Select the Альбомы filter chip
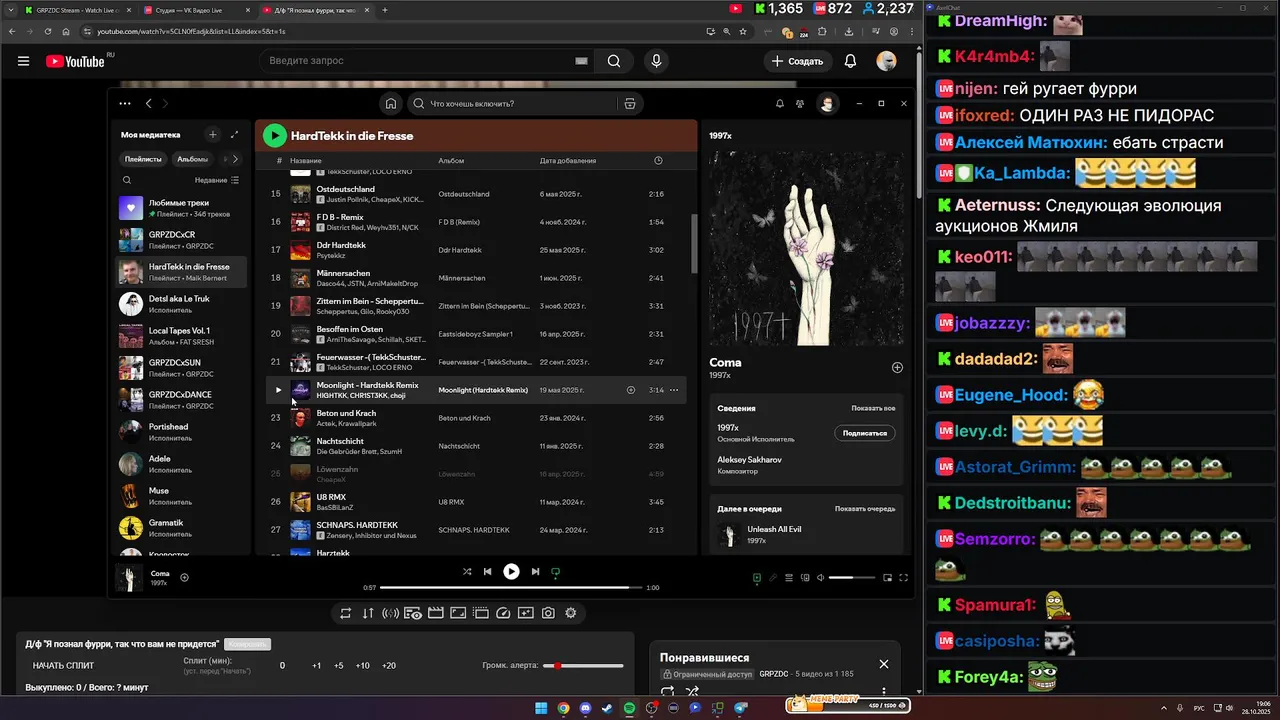This screenshot has height=720, width=1280. pyautogui.click(x=192, y=159)
